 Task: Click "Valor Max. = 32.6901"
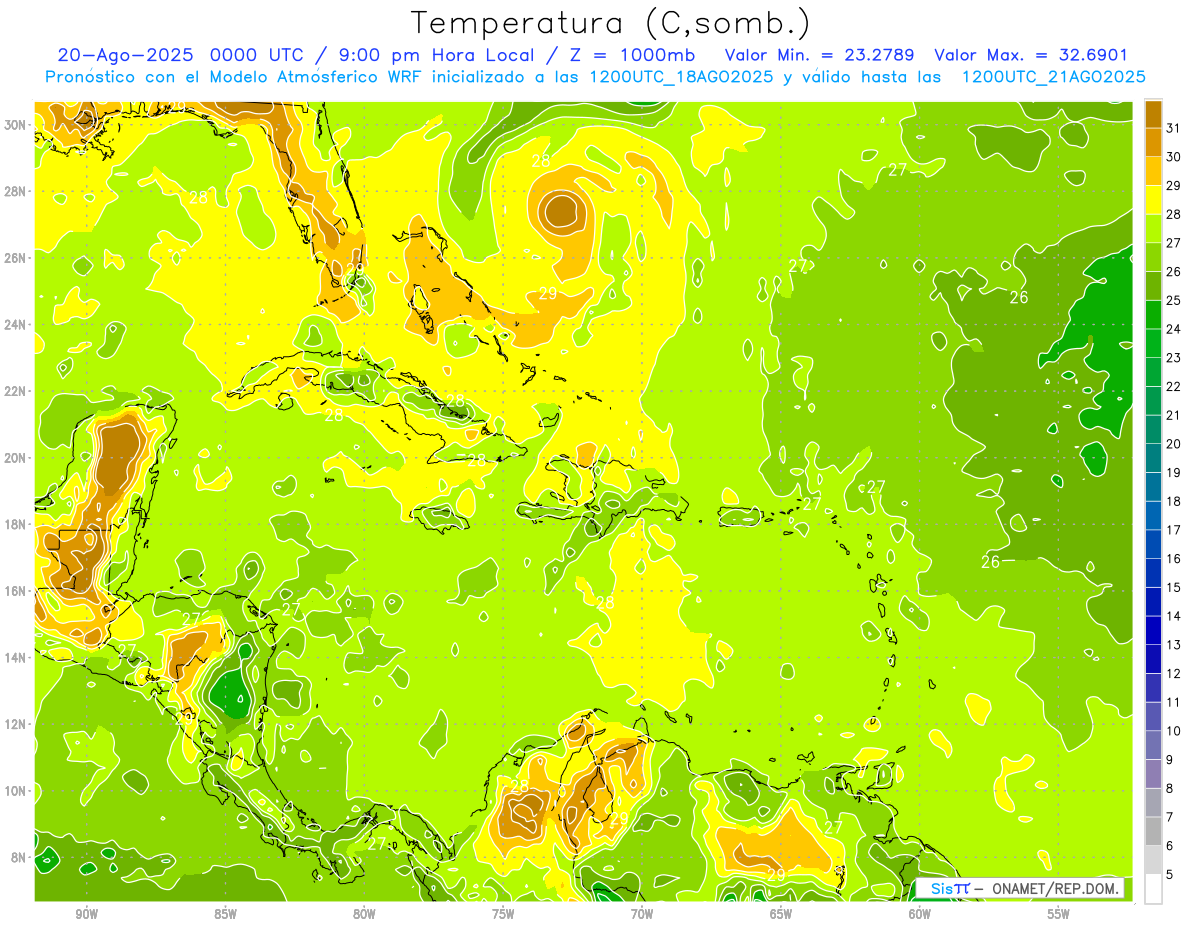coord(1031,55)
